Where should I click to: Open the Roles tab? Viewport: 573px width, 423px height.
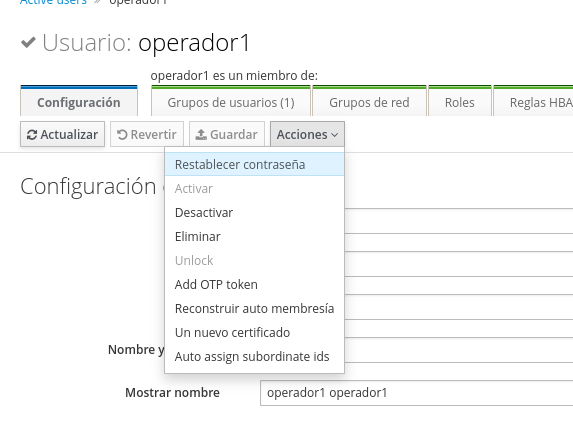(460, 102)
